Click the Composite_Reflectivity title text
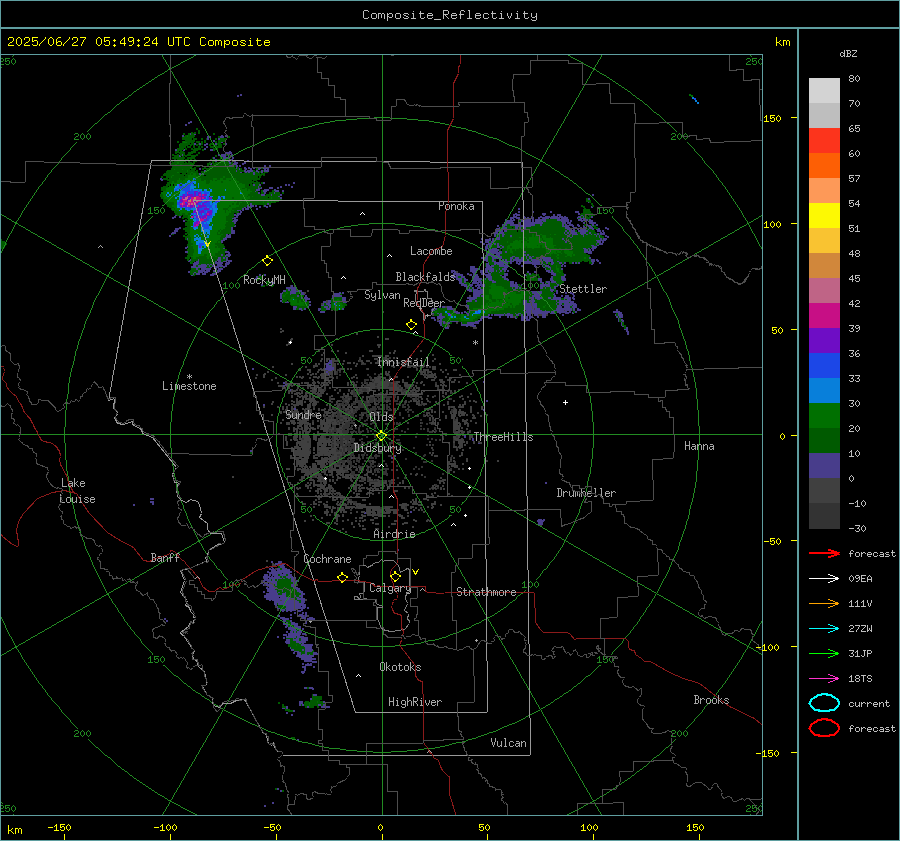This screenshot has width=900, height=841. coord(450,15)
